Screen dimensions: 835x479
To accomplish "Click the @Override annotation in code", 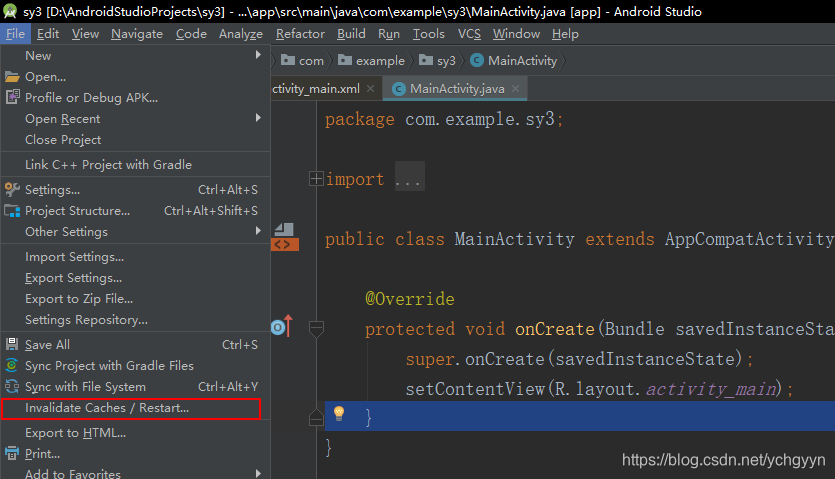I will tap(410, 299).
